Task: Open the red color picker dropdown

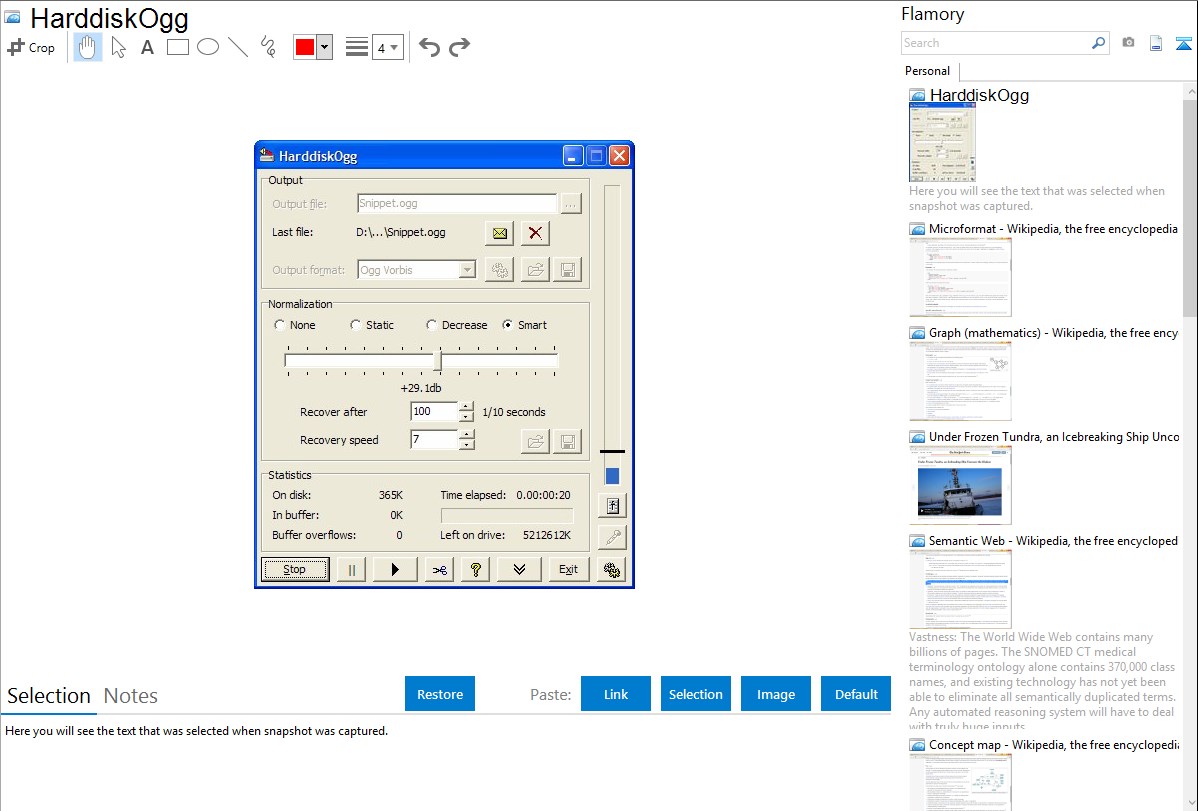Action: tap(324, 47)
